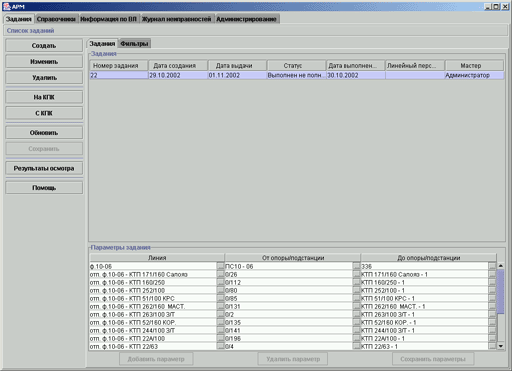Screen dimensions: 512x371
Task: Click the Результаты осмотра button
Action: click(x=44, y=168)
